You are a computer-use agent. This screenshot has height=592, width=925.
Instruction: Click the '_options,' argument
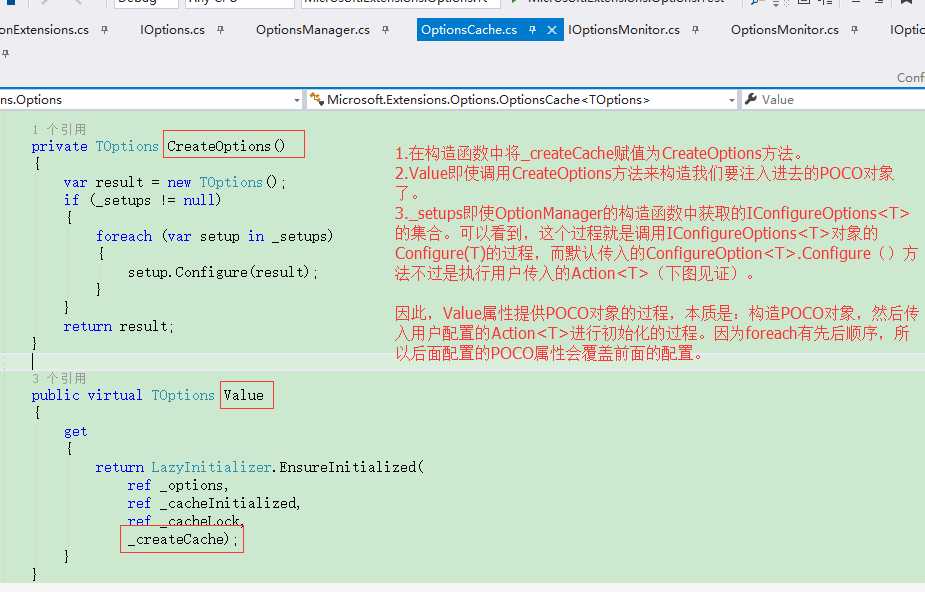(194, 485)
